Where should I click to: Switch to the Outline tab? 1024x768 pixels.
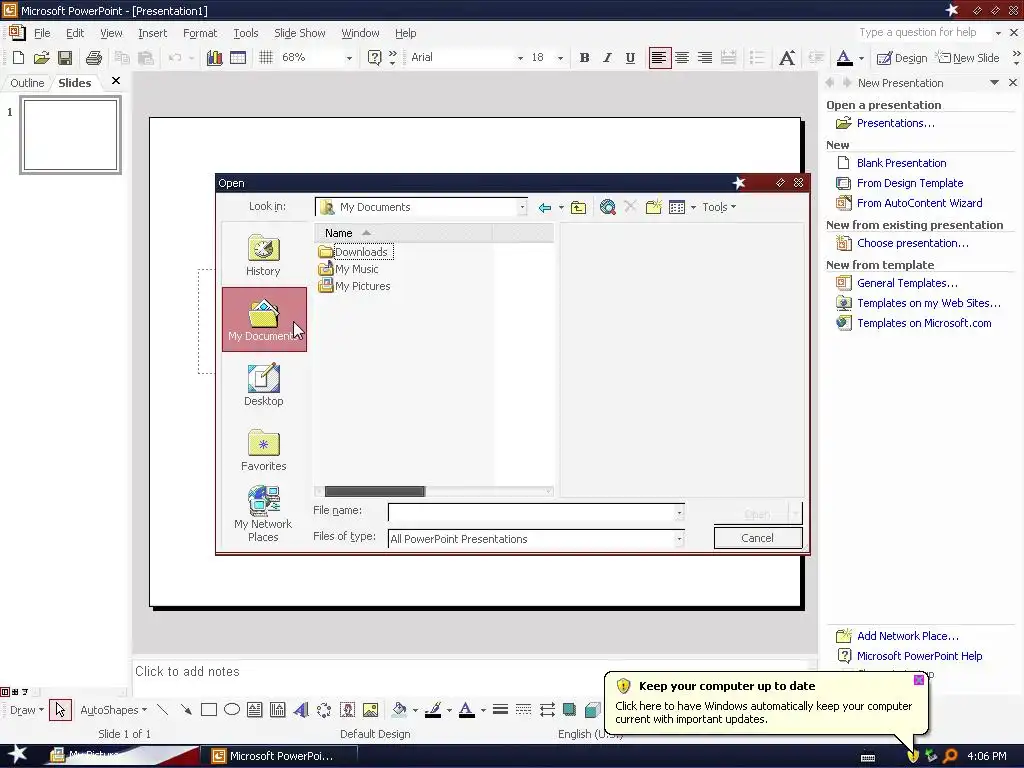coord(27,83)
